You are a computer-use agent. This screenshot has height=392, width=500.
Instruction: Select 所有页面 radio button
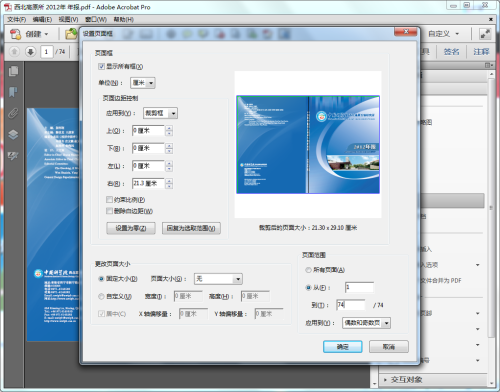coord(308,270)
